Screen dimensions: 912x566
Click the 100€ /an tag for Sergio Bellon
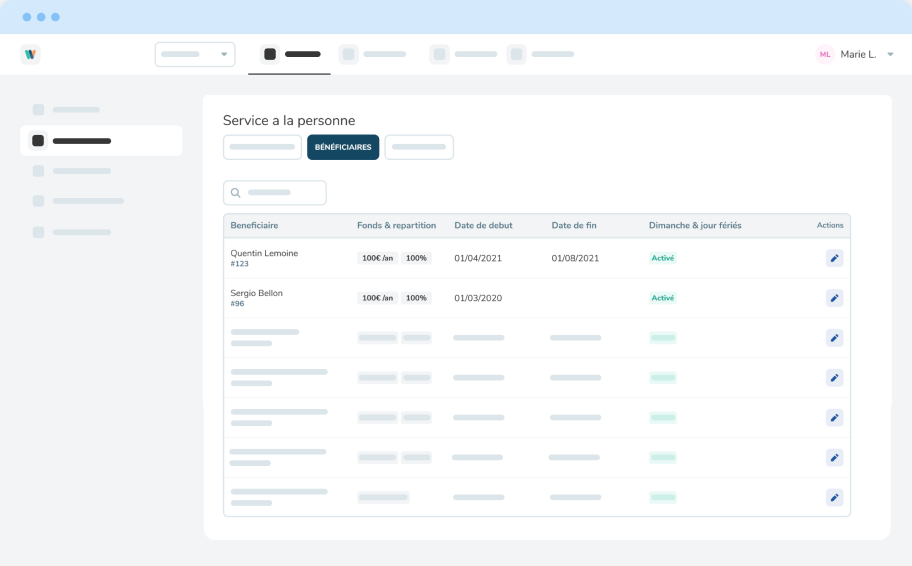tap(378, 298)
